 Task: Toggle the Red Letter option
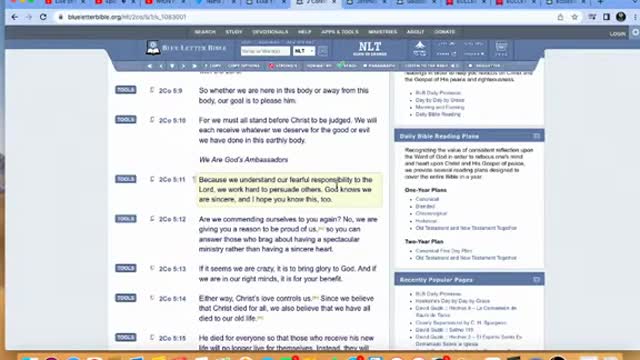pos(485,66)
